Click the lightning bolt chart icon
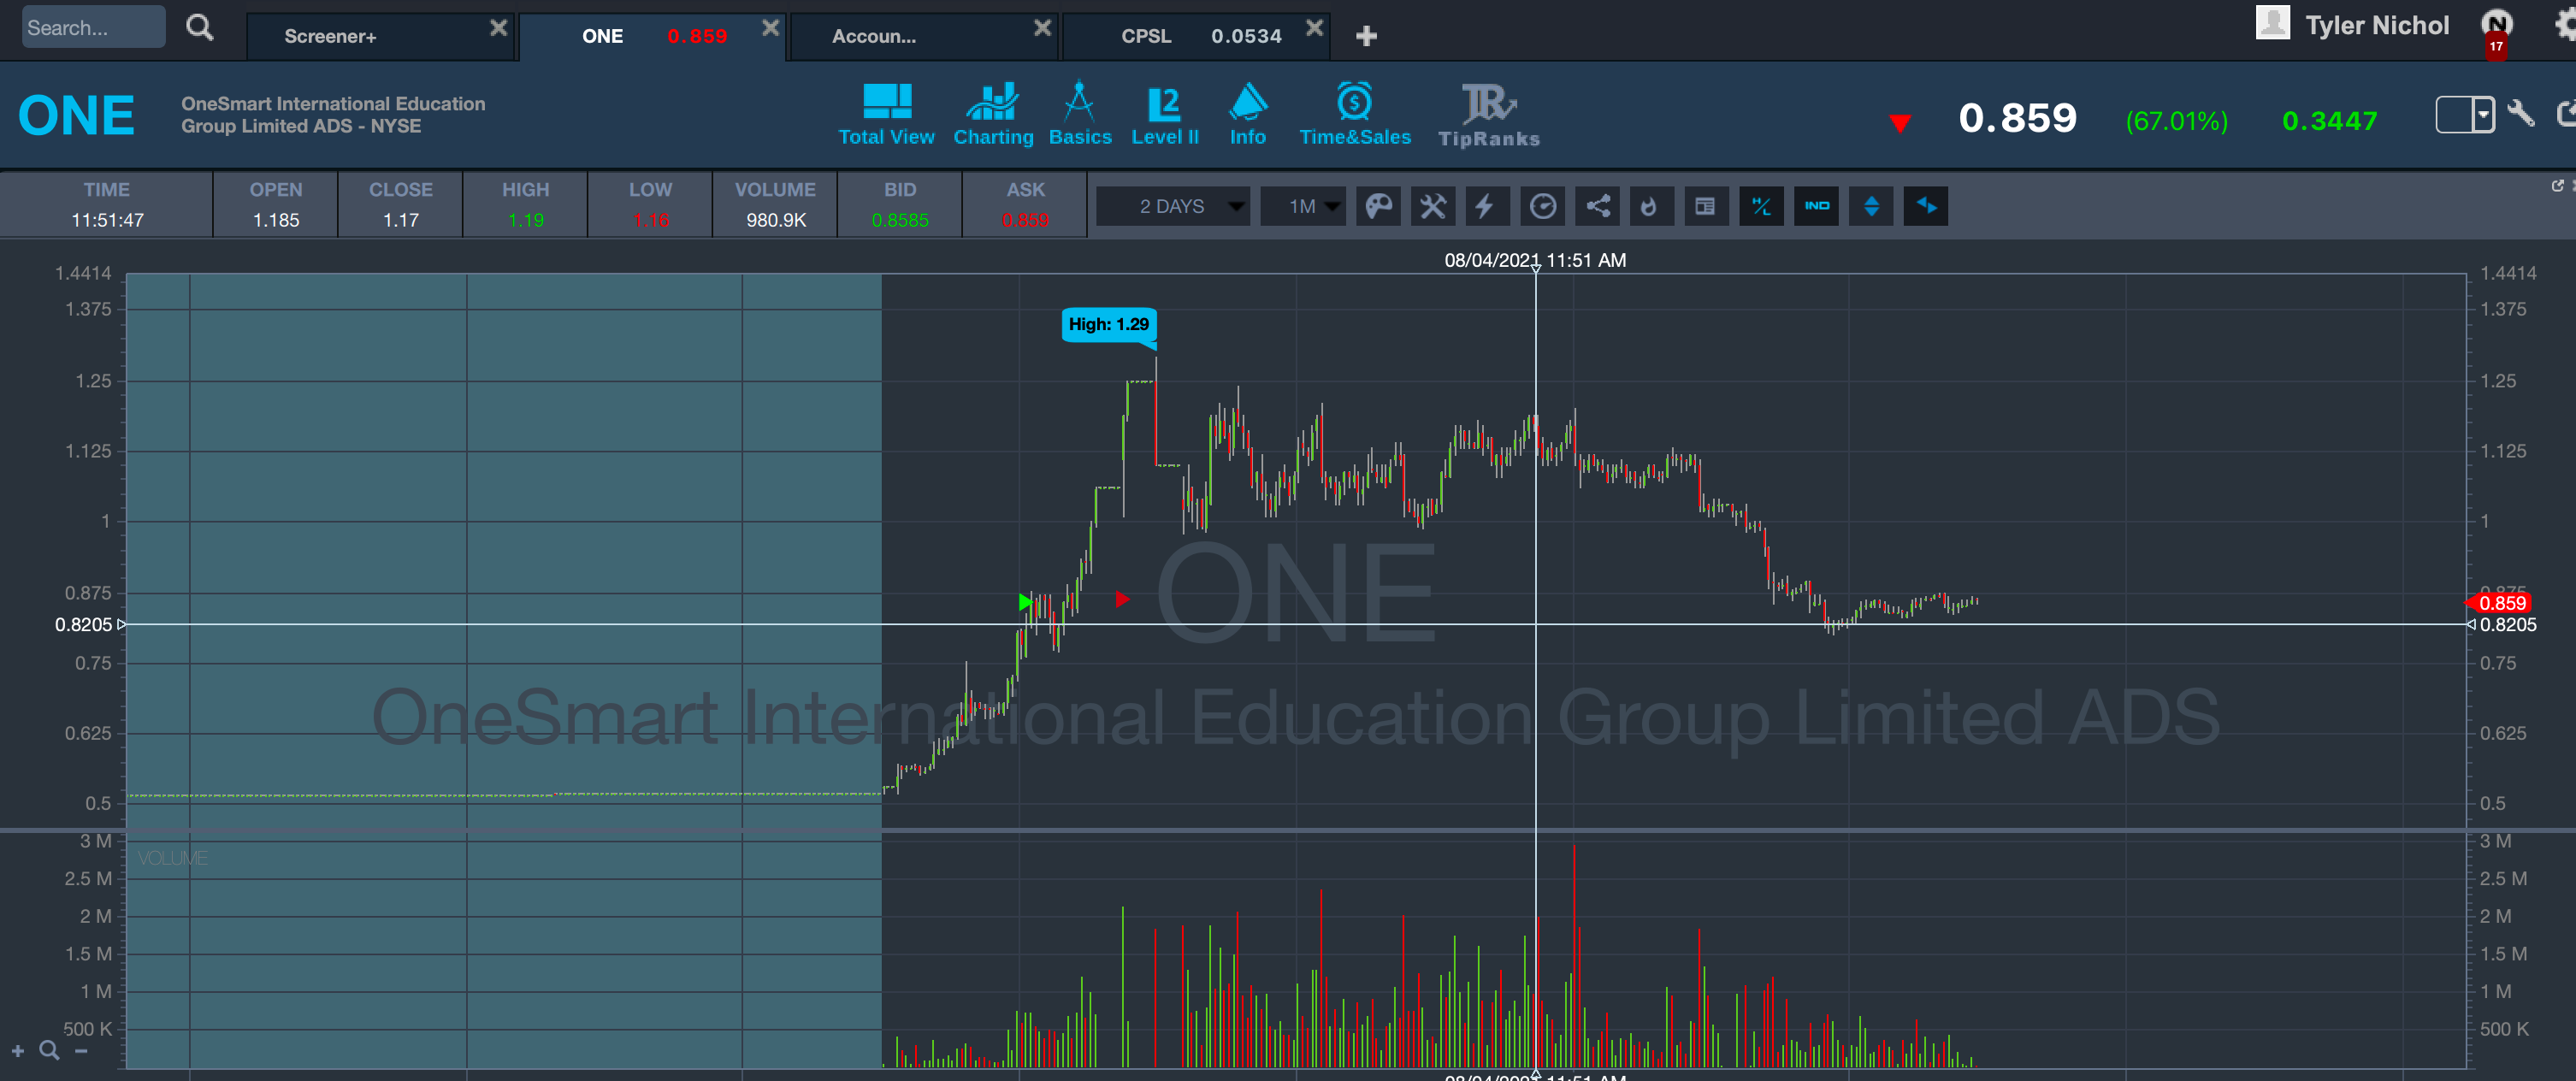This screenshot has height=1081, width=2576. tap(1486, 206)
